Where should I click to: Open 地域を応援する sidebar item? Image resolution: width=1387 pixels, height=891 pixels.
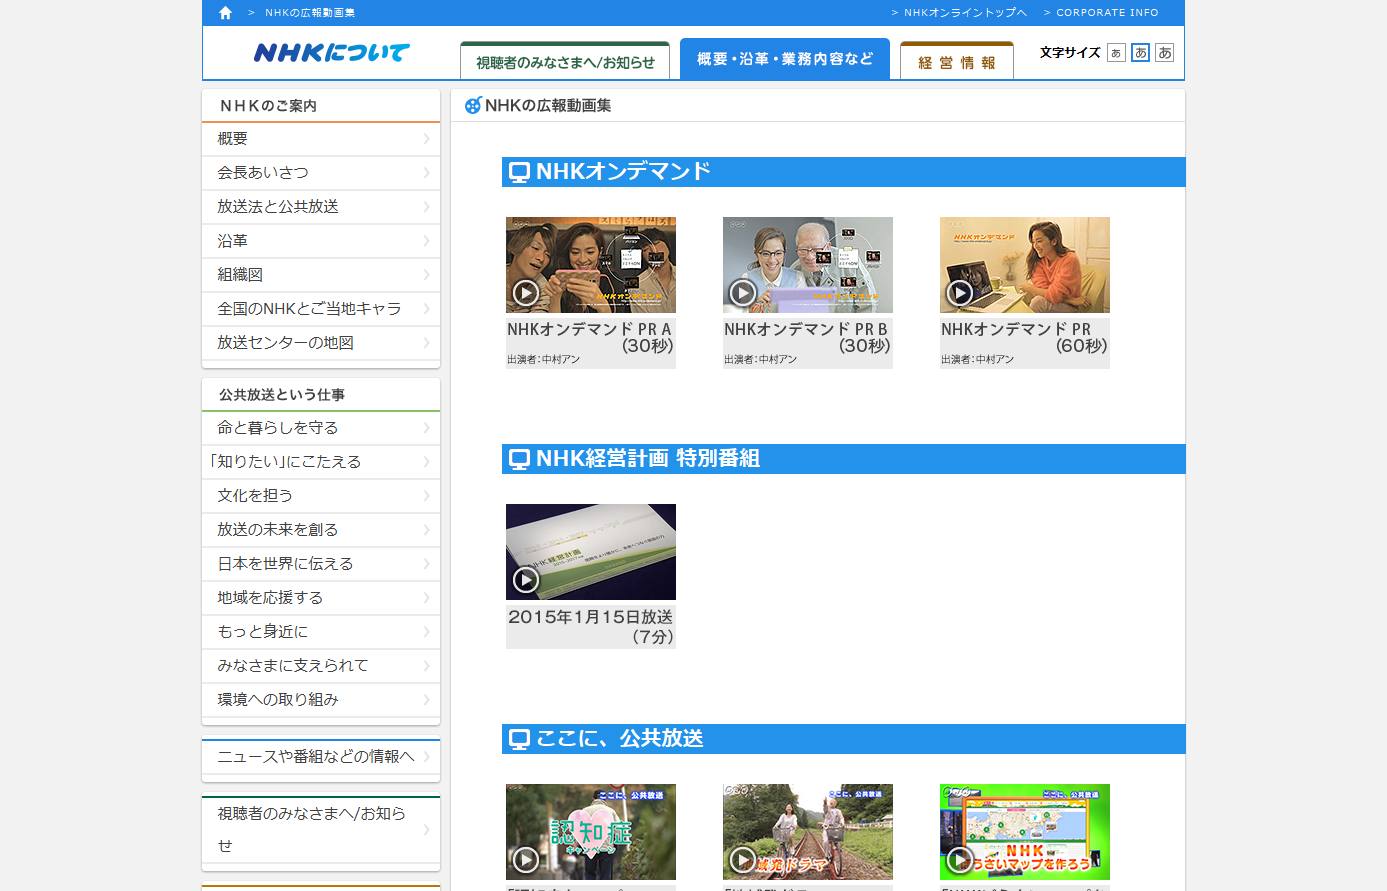[x=321, y=598]
